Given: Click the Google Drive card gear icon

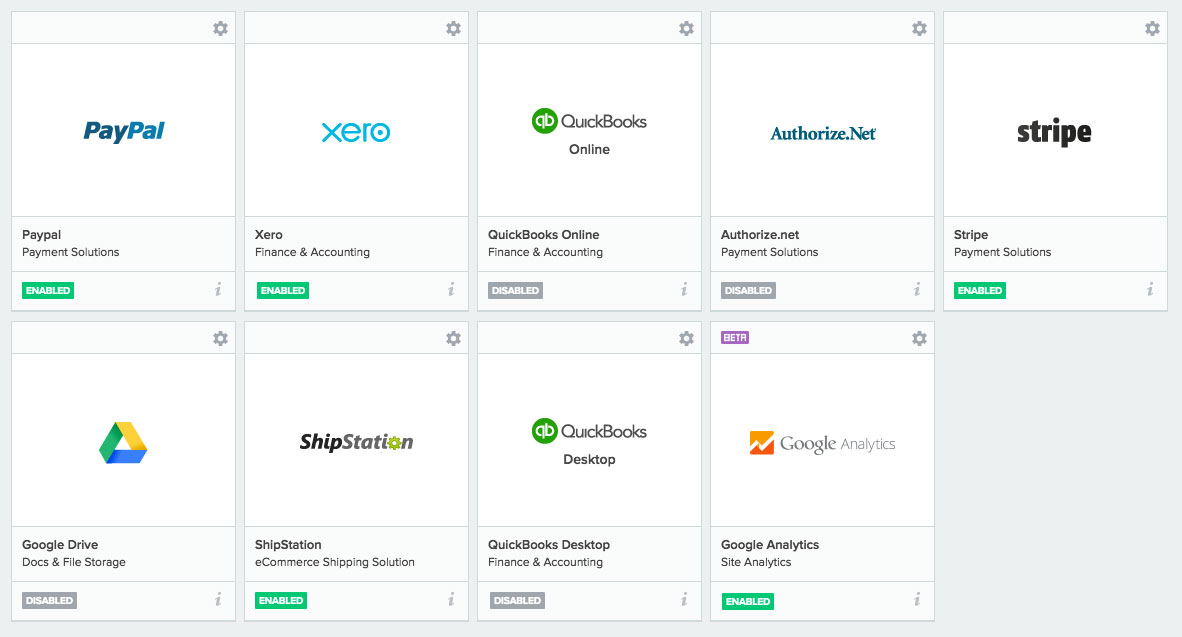Looking at the screenshot, I should (x=220, y=338).
